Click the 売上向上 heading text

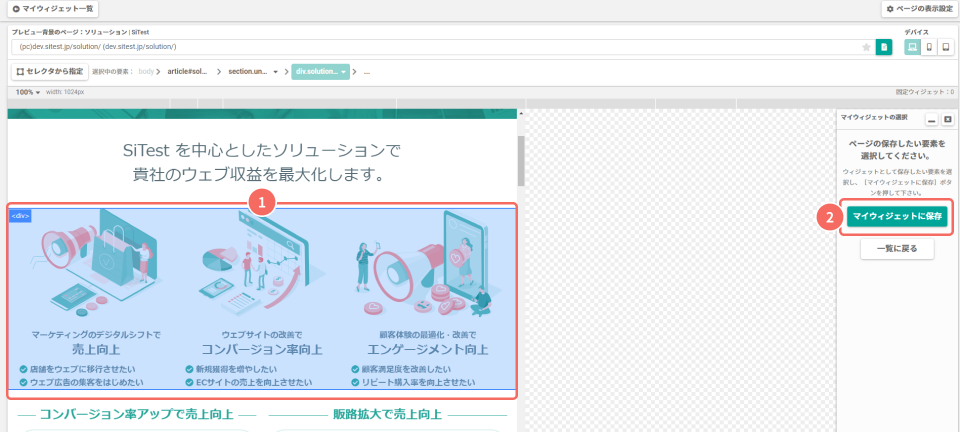tap(96, 350)
